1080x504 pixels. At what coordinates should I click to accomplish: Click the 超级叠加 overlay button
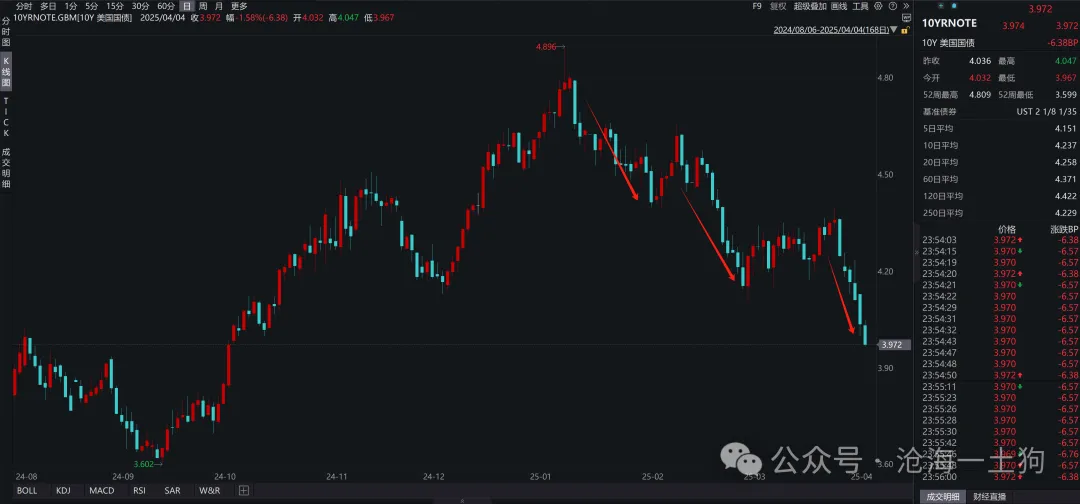[x=809, y=6]
